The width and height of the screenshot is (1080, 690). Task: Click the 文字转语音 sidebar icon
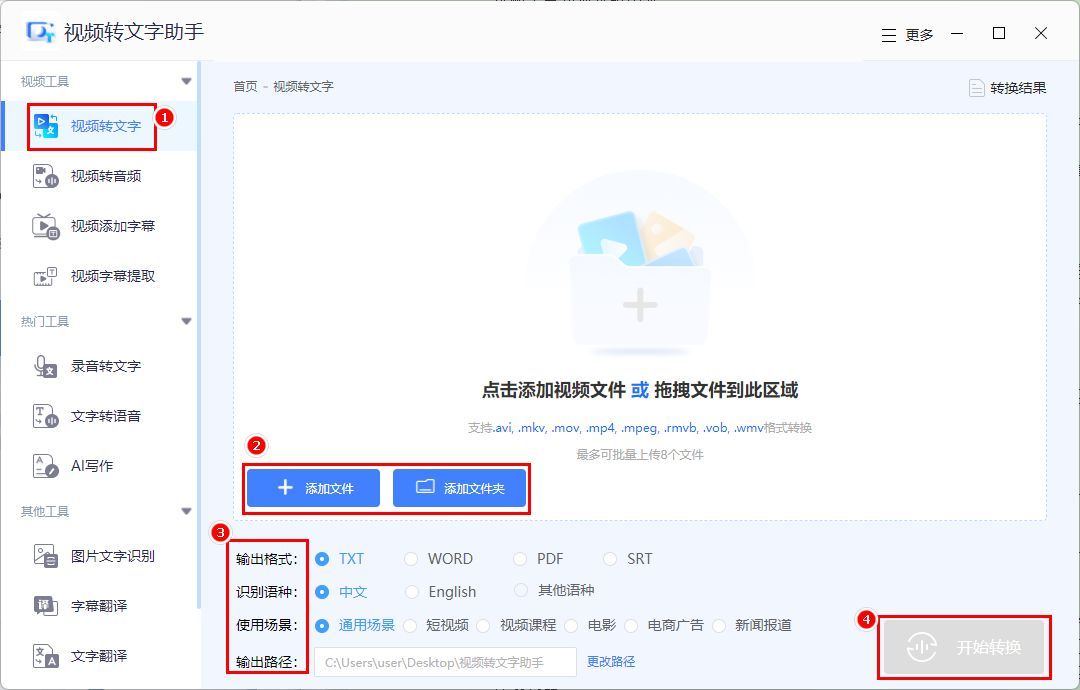tap(45, 416)
